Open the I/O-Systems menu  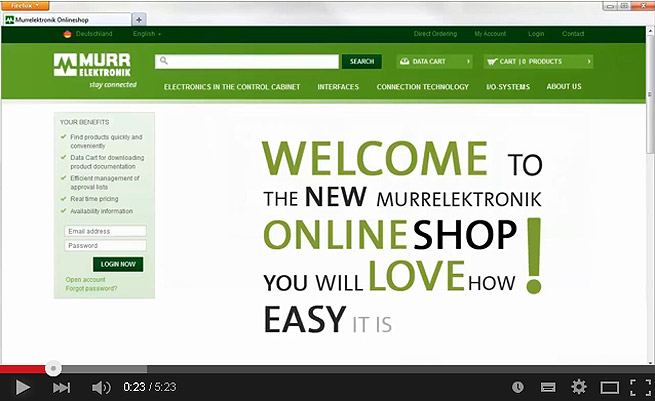click(x=508, y=87)
